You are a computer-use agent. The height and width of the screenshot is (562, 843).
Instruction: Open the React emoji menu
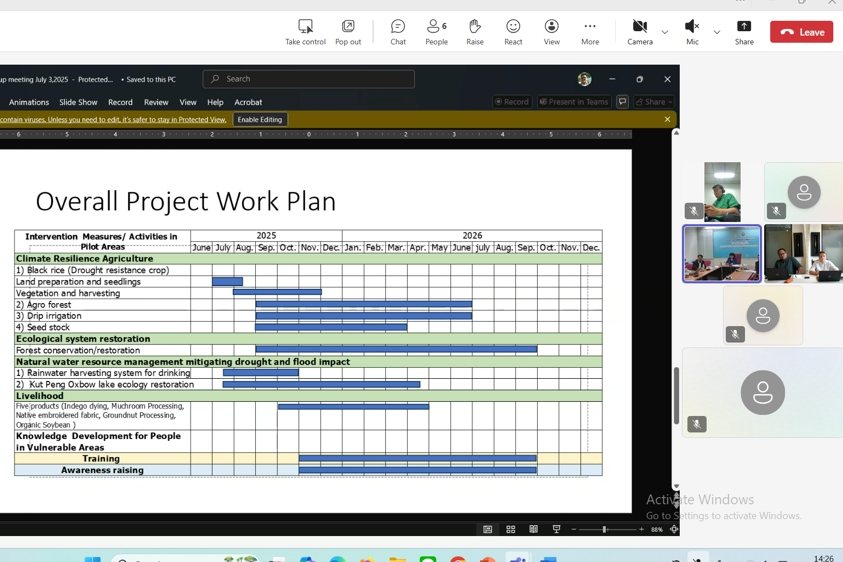tap(513, 32)
